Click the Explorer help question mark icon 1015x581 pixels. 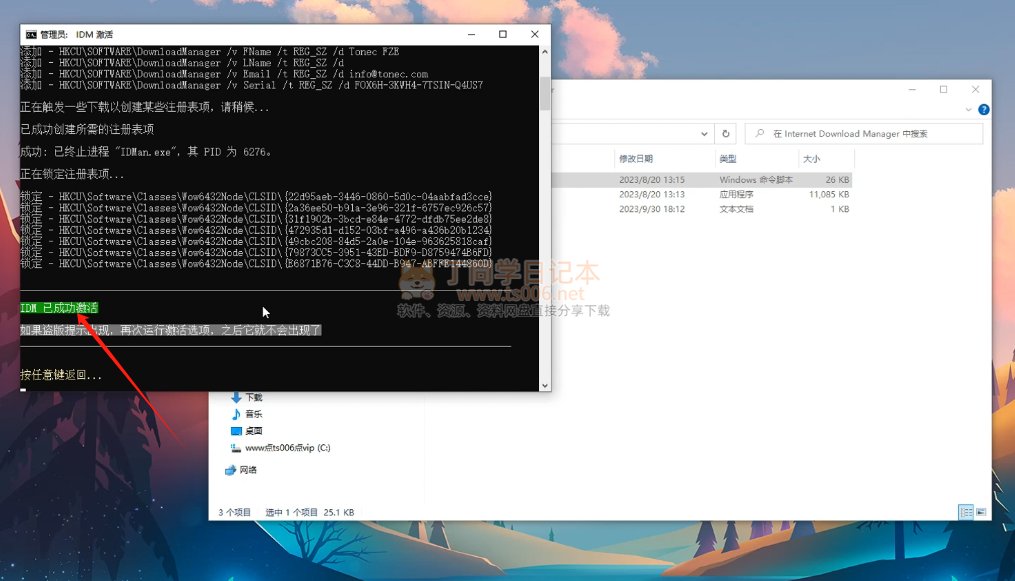click(x=984, y=110)
